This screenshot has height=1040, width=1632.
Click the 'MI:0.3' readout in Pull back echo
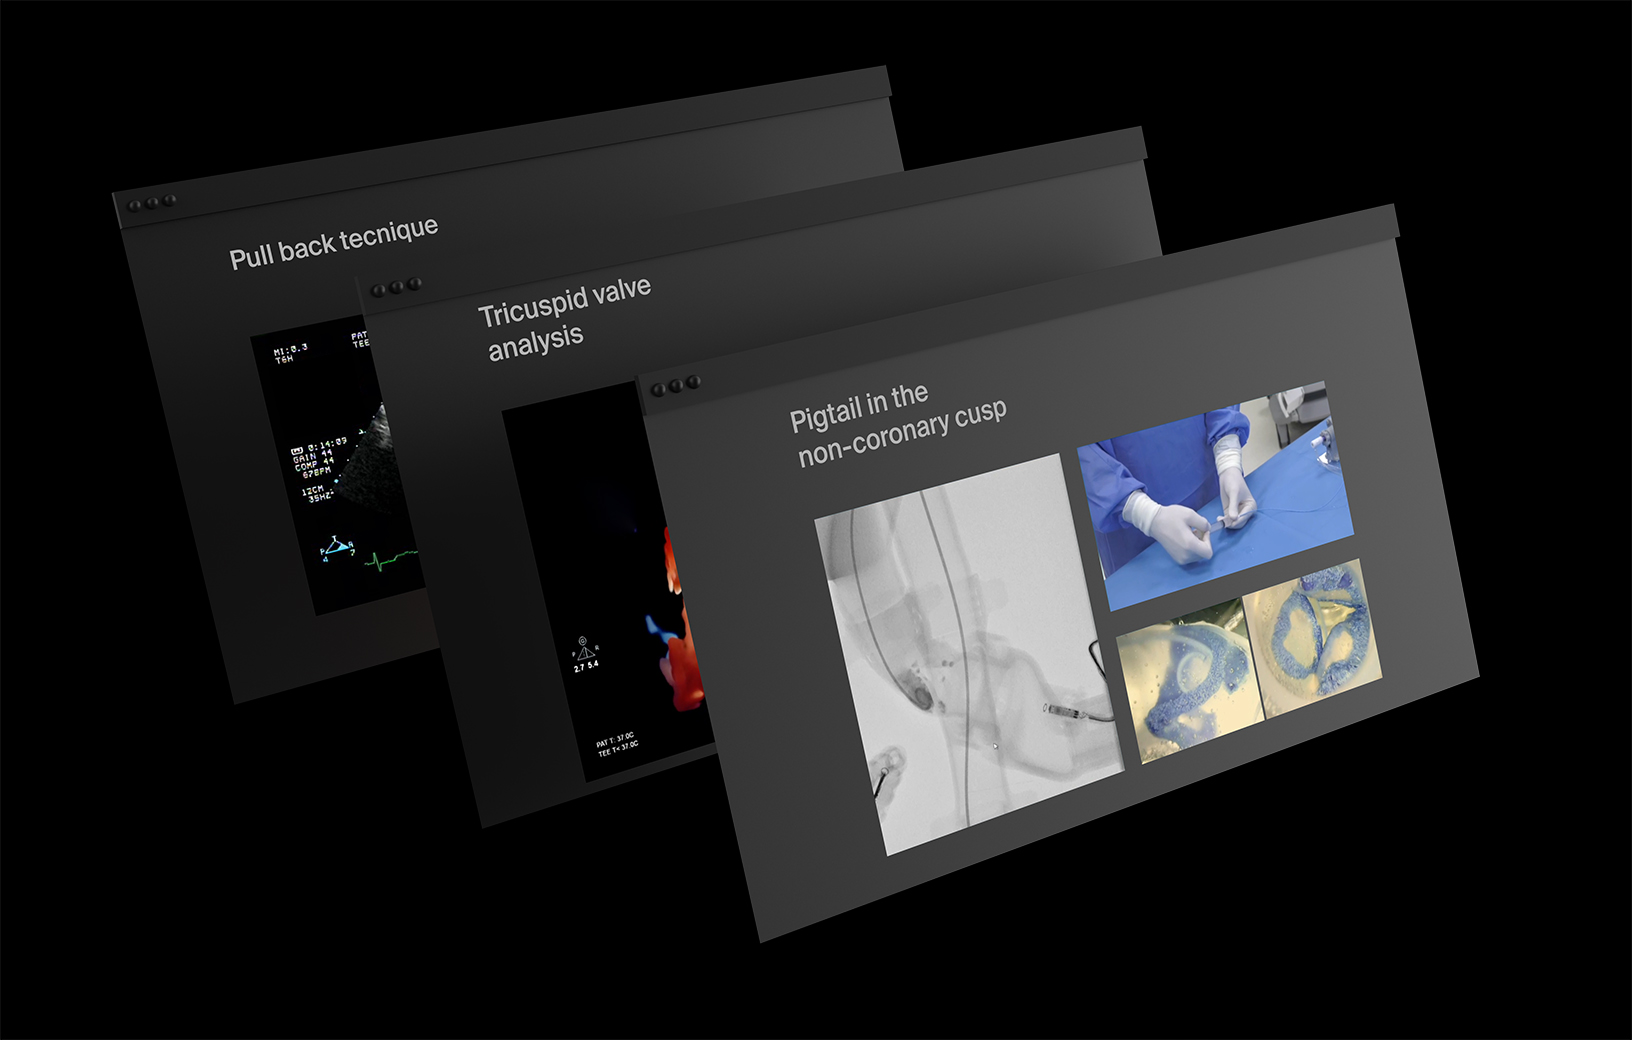[x=290, y=349]
